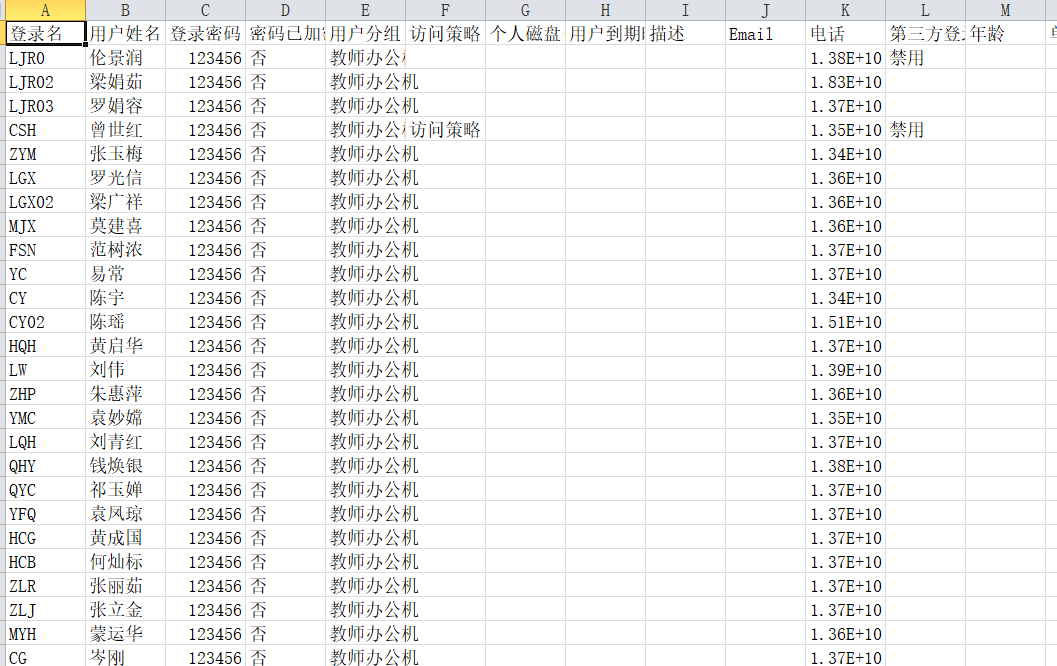Select cell with login name ZHP

click(45, 394)
